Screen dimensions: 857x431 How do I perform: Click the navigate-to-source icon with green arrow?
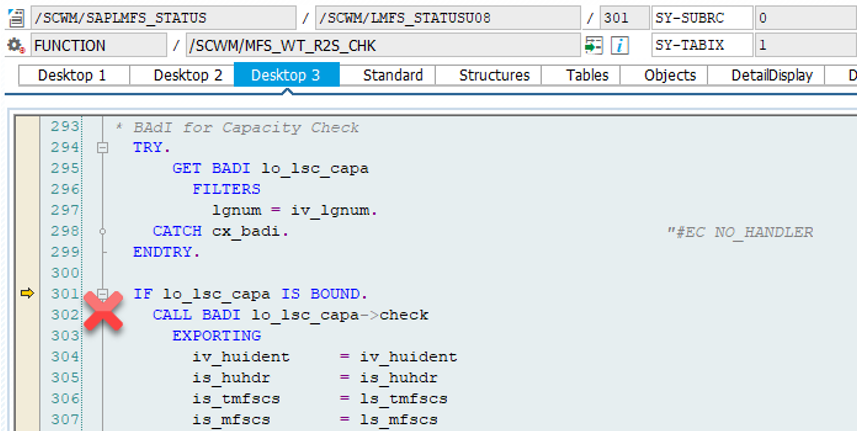pyautogui.click(x=594, y=45)
